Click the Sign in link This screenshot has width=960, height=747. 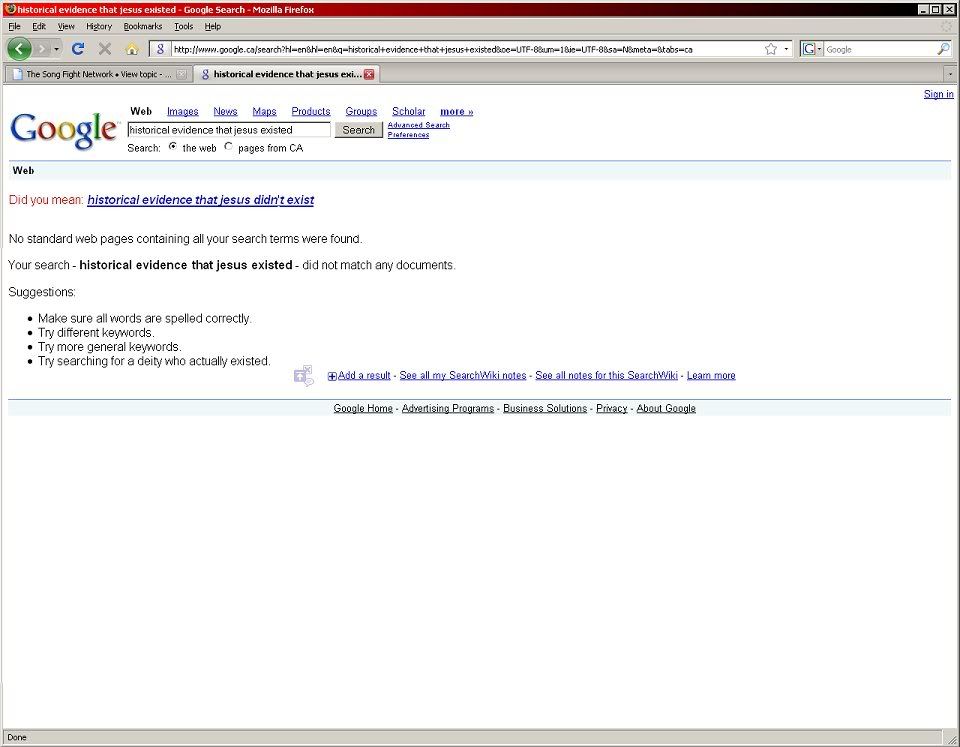pyautogui.click(x=938, y=94)
